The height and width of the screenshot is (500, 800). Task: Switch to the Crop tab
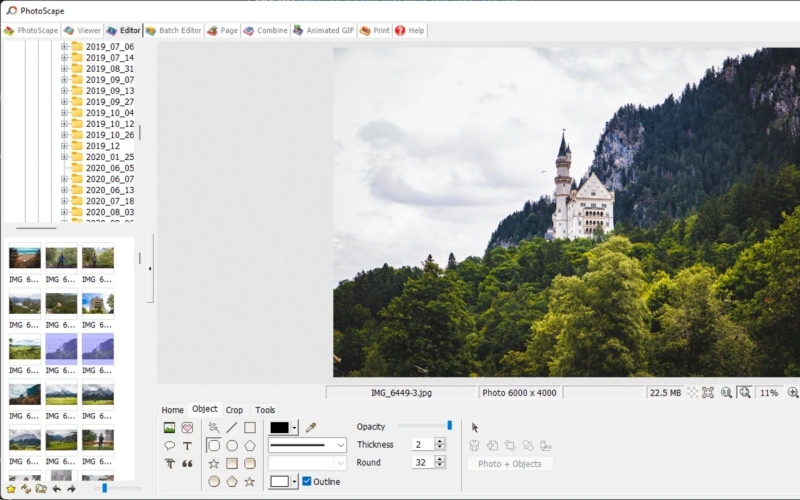[234, 410]
